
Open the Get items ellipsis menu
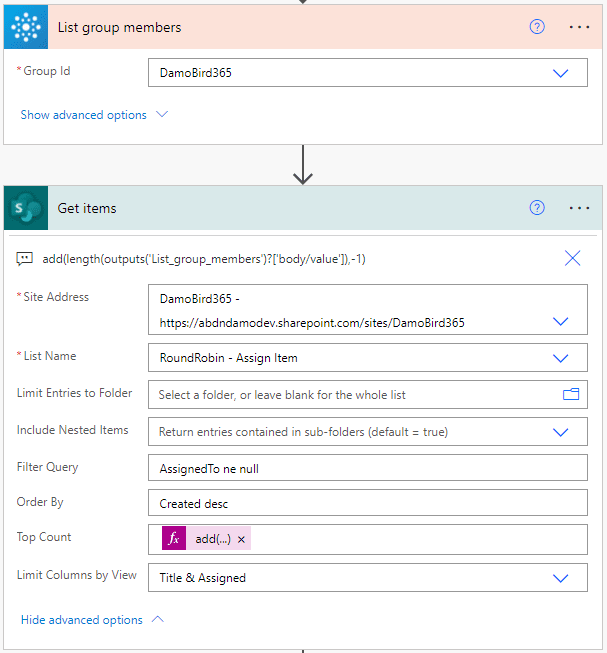(579, 208)
